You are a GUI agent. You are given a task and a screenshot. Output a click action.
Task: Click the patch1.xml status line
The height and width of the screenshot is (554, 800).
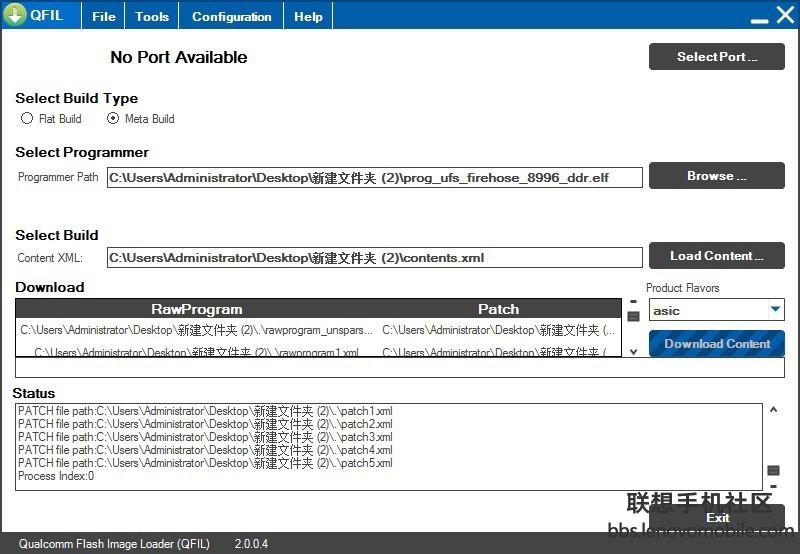[205, 411]
